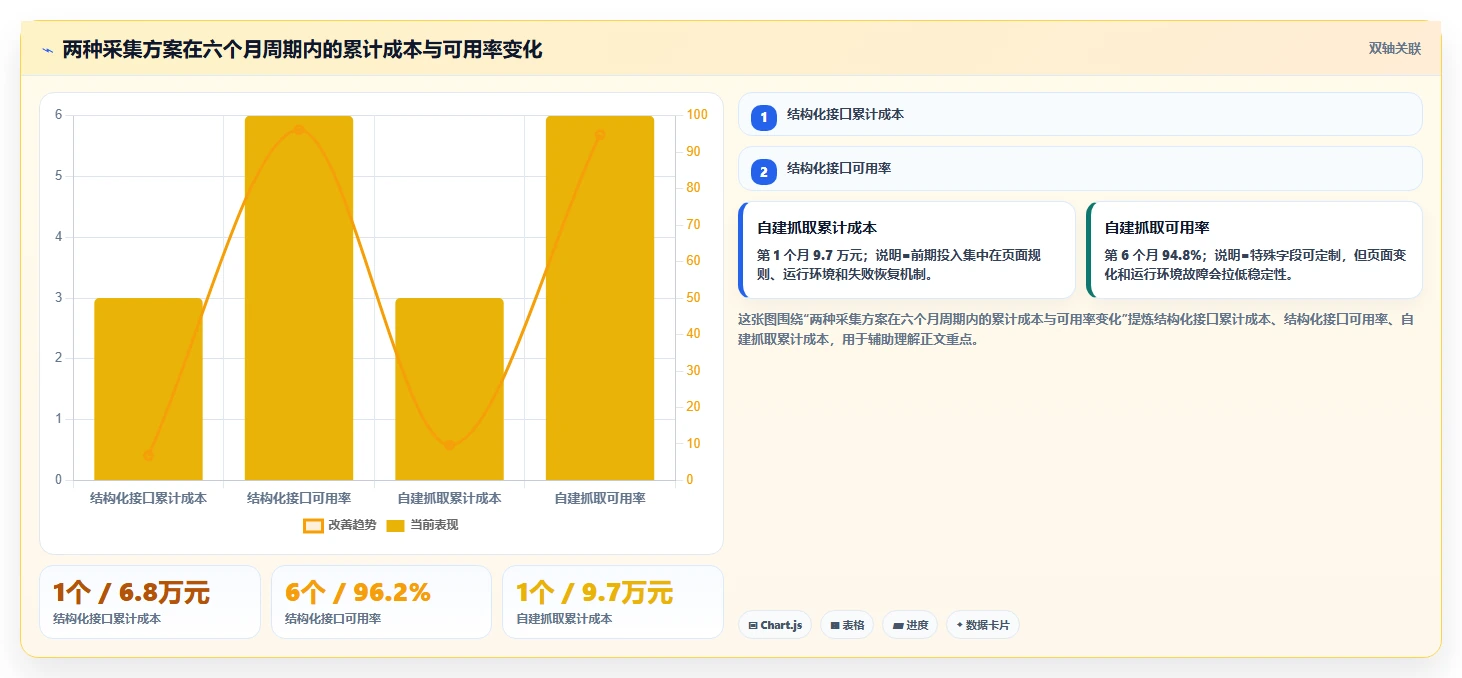Click the 1个 / 9.7万元 stat value
This screenshot has width=1462, height=678.
(594, 593)
